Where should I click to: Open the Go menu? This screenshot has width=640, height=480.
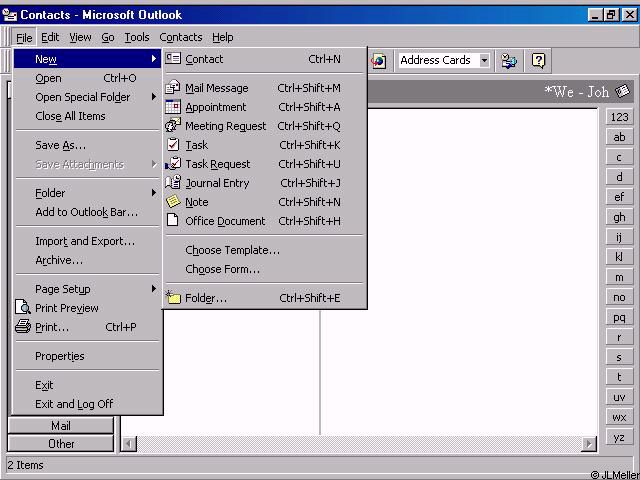(108, 38)
